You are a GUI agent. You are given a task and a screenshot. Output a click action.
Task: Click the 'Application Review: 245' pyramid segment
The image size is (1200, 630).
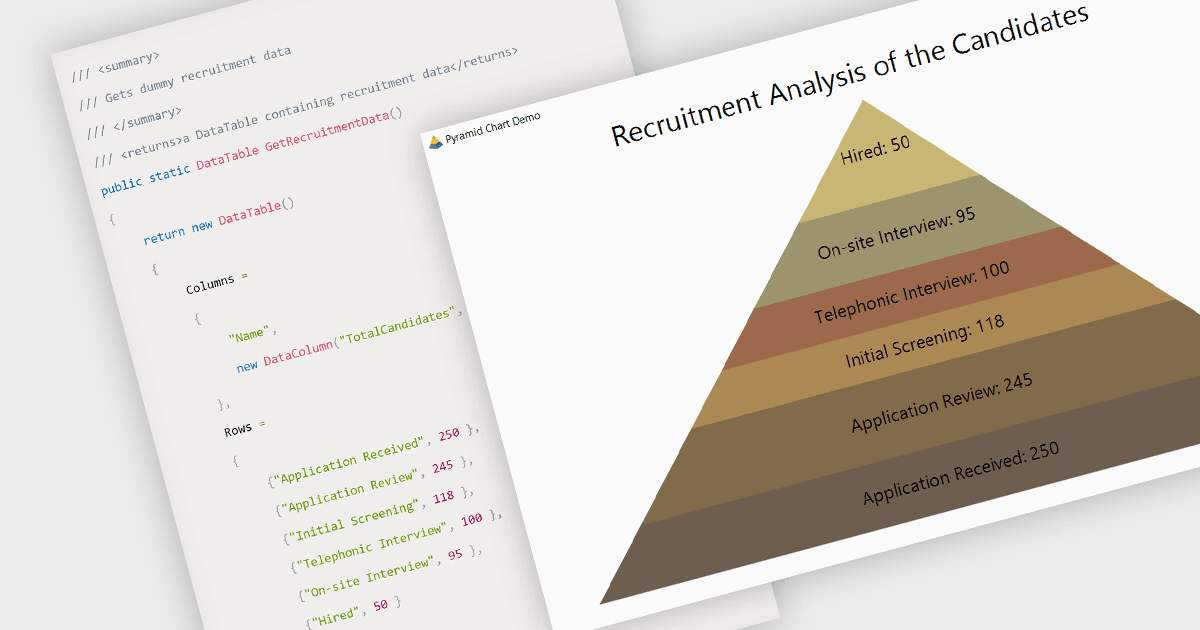(x=940, y=402)
